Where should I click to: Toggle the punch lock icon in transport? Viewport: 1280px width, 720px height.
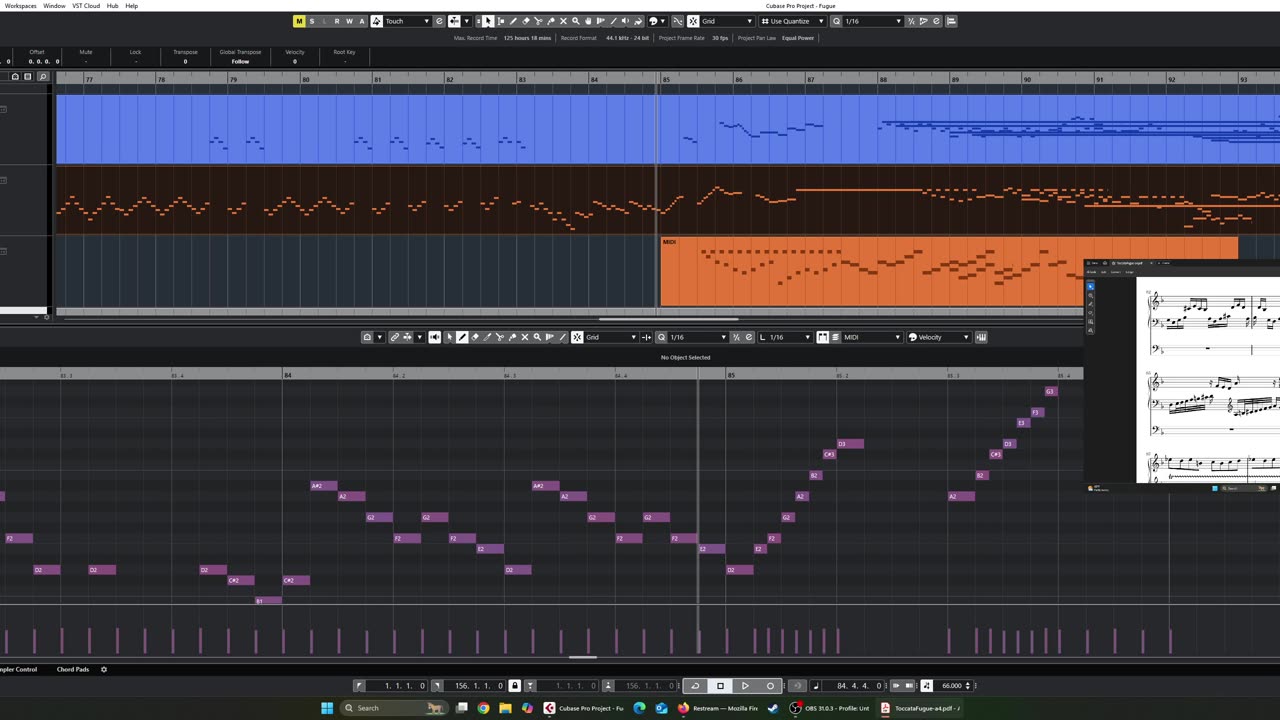[x=514, y=686]
